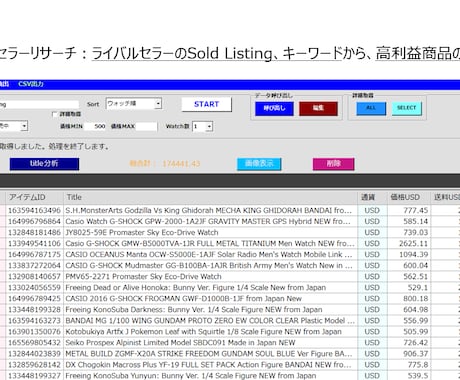The height and width of the screenshot is (380, 460).
Task: Select item ID 133448199327
Action: coord(34,375)
